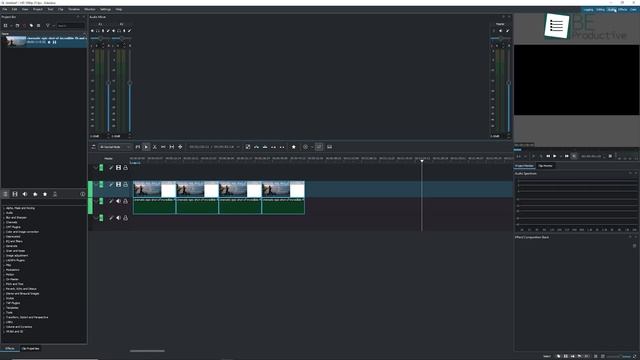Click the subtitle tool icon in timeline toolbar
Viewport: 640px width, 360px height.
pyautogui.click(x=329, y=147)
